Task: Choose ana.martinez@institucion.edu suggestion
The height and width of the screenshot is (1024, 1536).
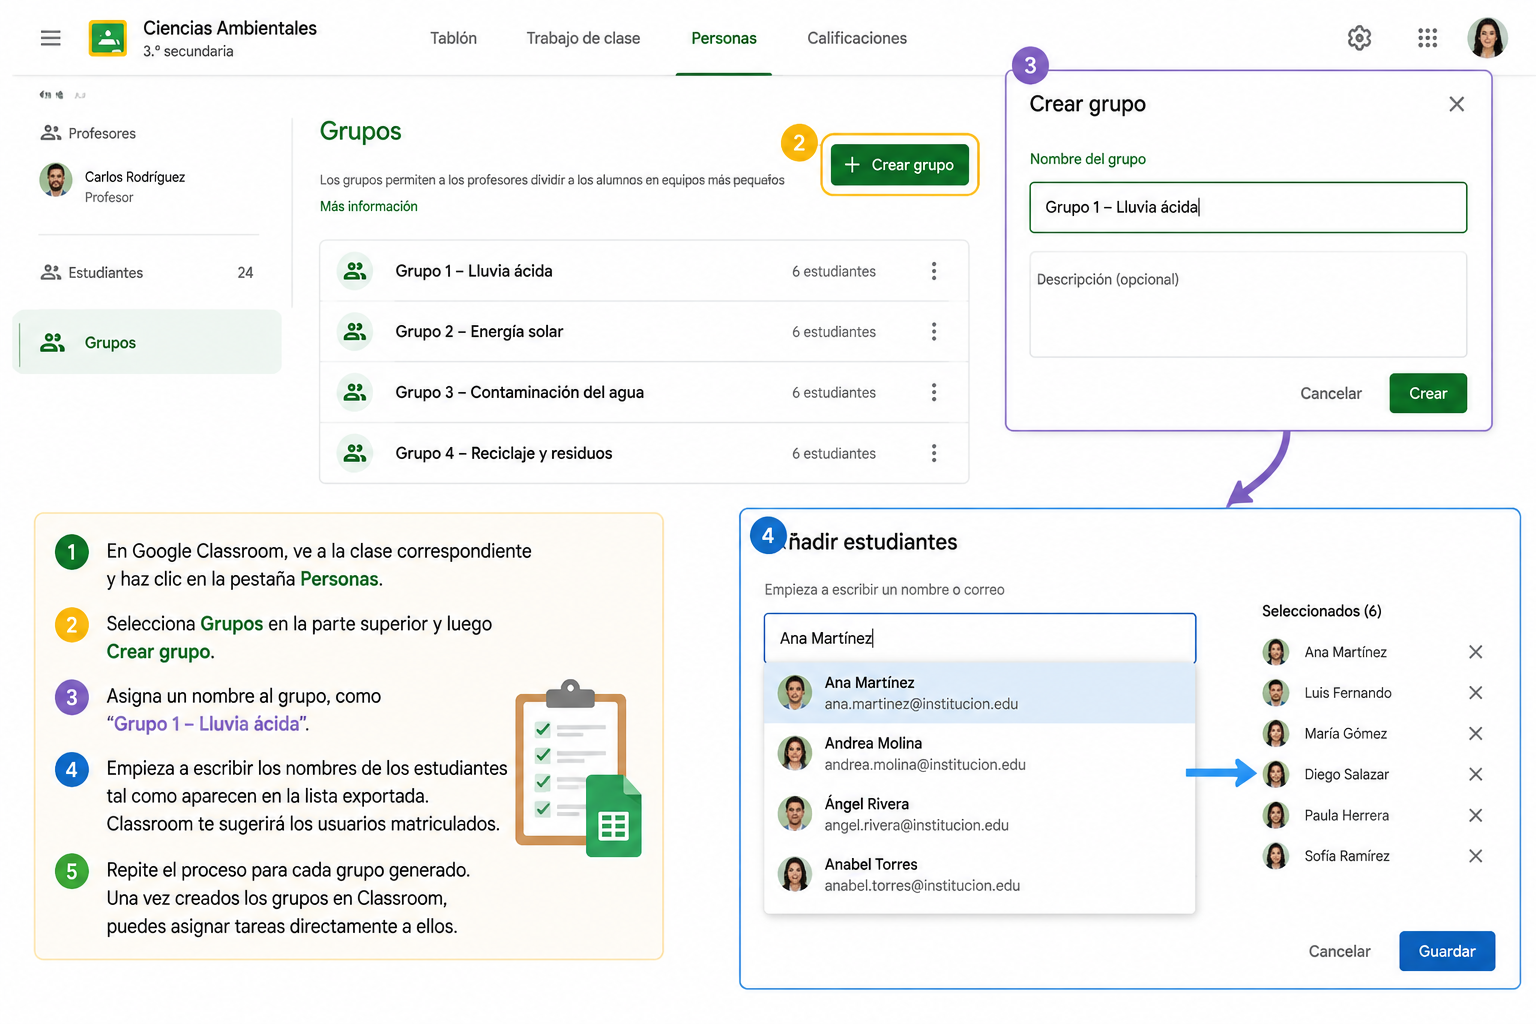Action: click(x=980, y=692)
